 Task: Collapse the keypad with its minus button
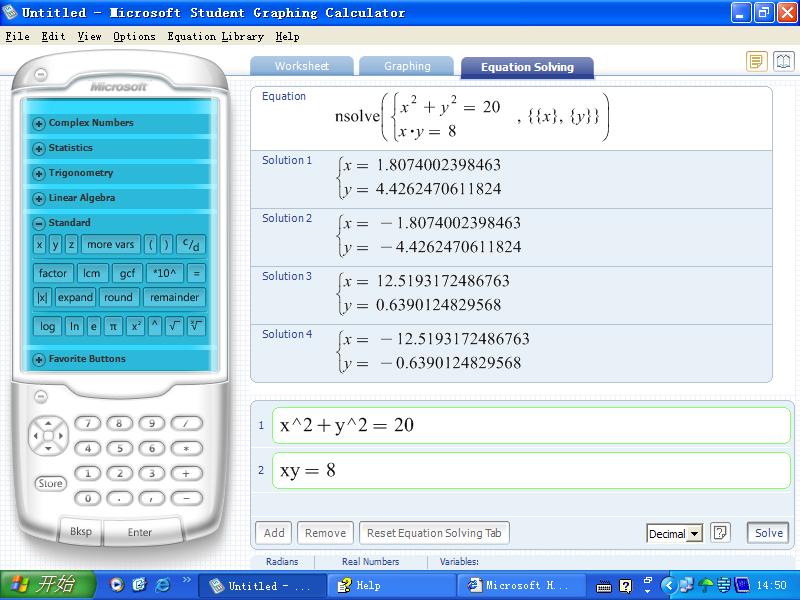(x=41, y=396)
